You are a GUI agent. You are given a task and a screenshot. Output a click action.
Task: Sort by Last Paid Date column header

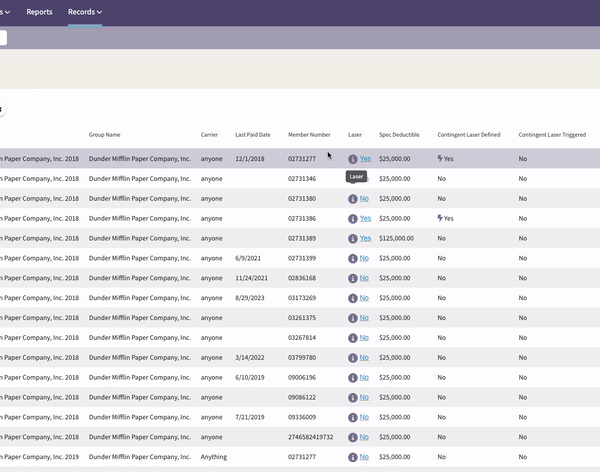[x=253, y=135]
